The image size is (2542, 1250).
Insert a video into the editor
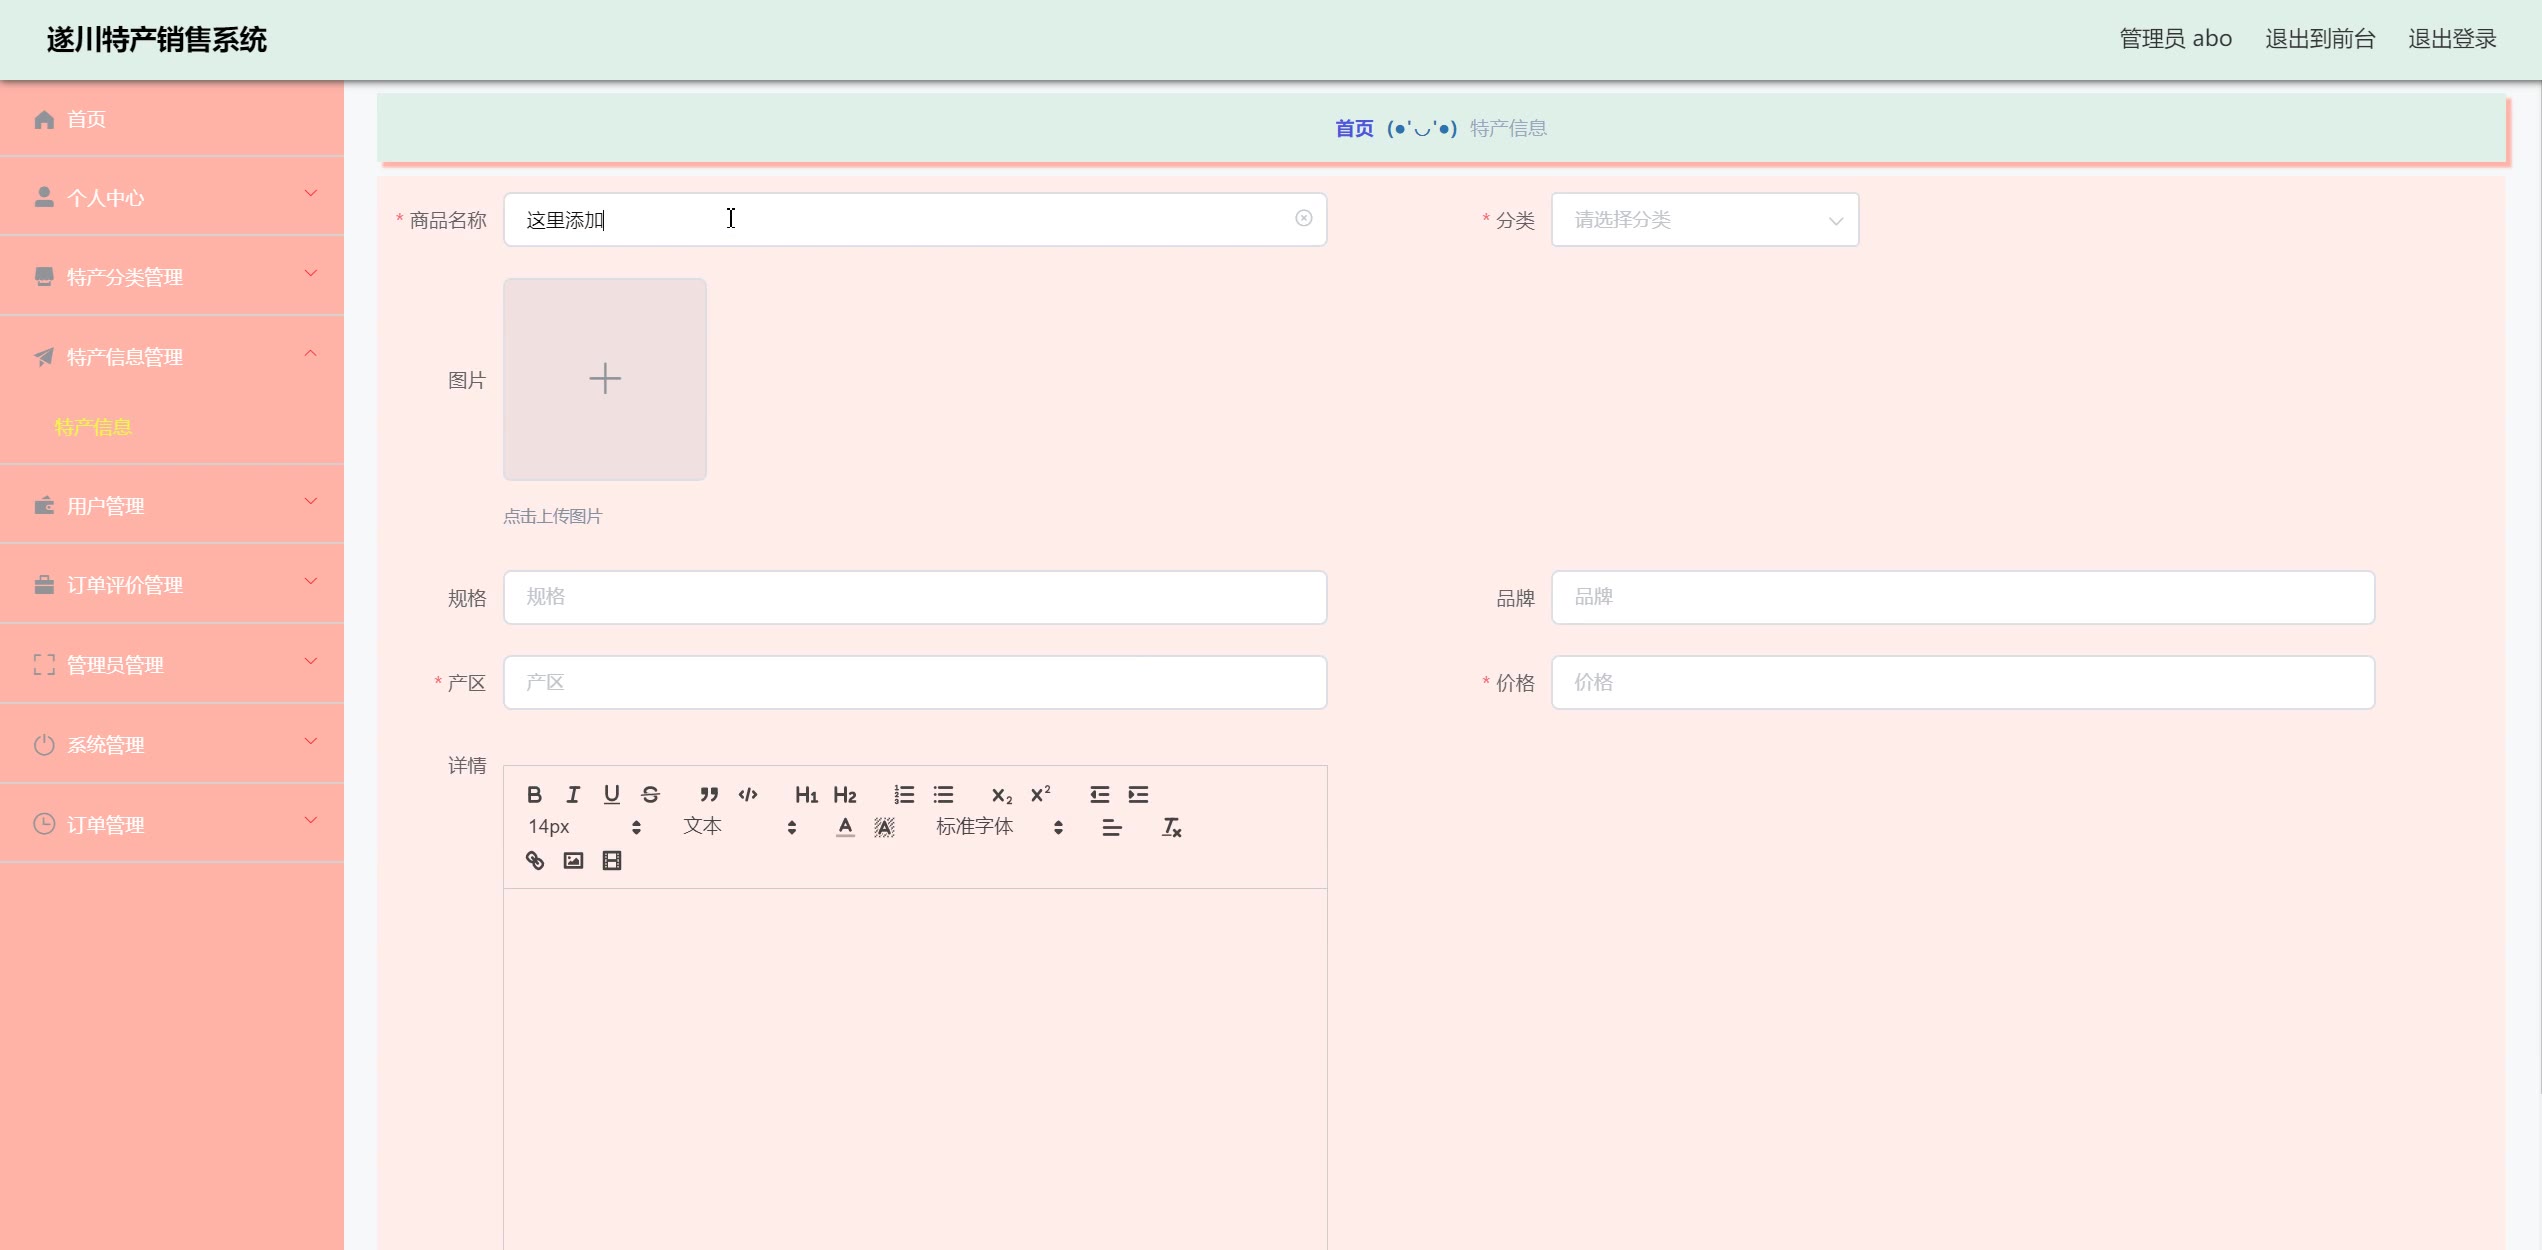click(x=612, y=860)
